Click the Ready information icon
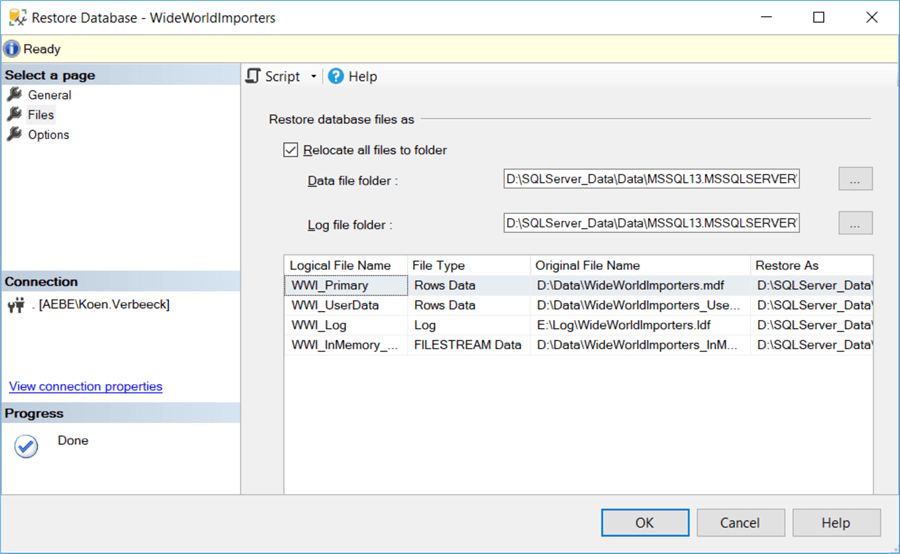 (11, 49)
